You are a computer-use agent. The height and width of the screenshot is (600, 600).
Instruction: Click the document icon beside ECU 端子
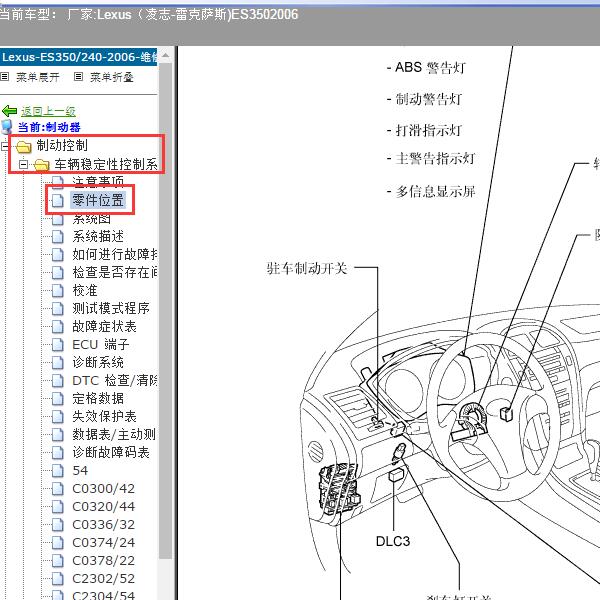(x=58, y=345)
